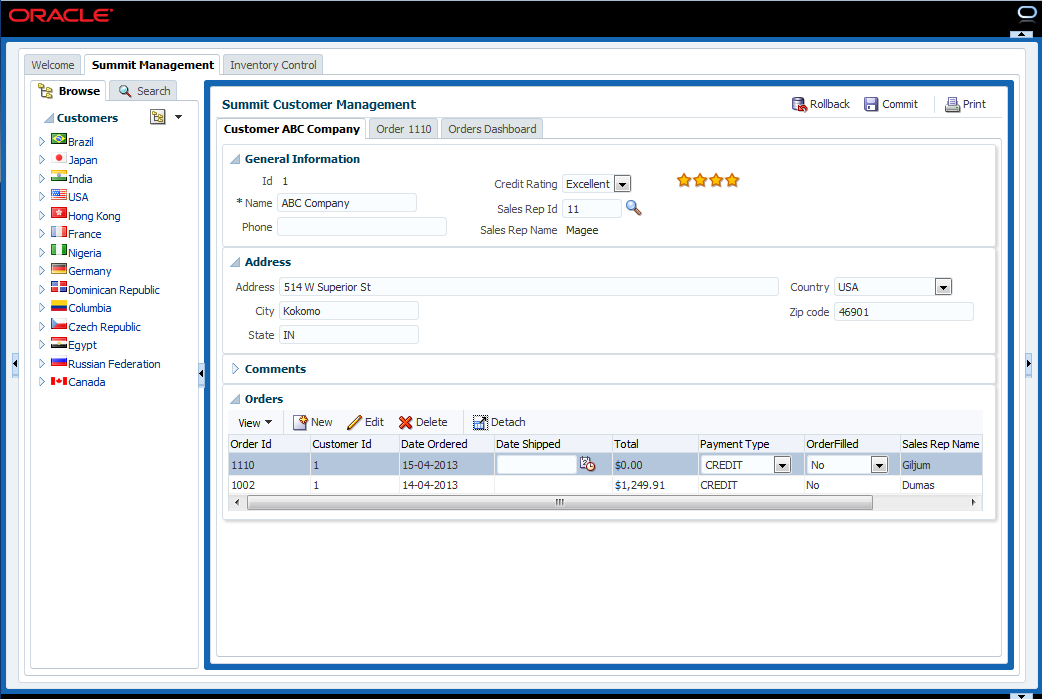Click the Phone input field
1042x699 pixels.
click(x=362, y=227)
